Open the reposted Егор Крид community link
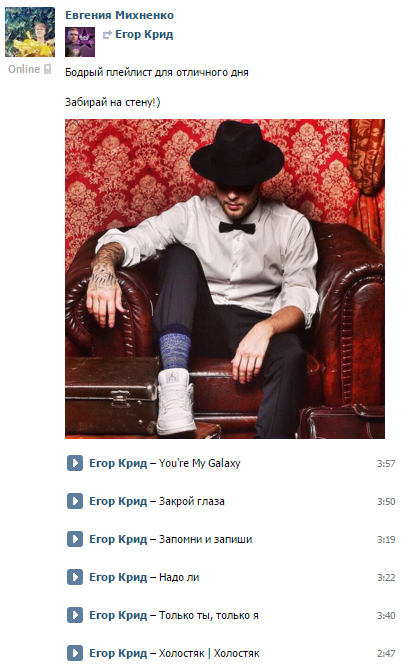The image size is (412, 669). 144,34
